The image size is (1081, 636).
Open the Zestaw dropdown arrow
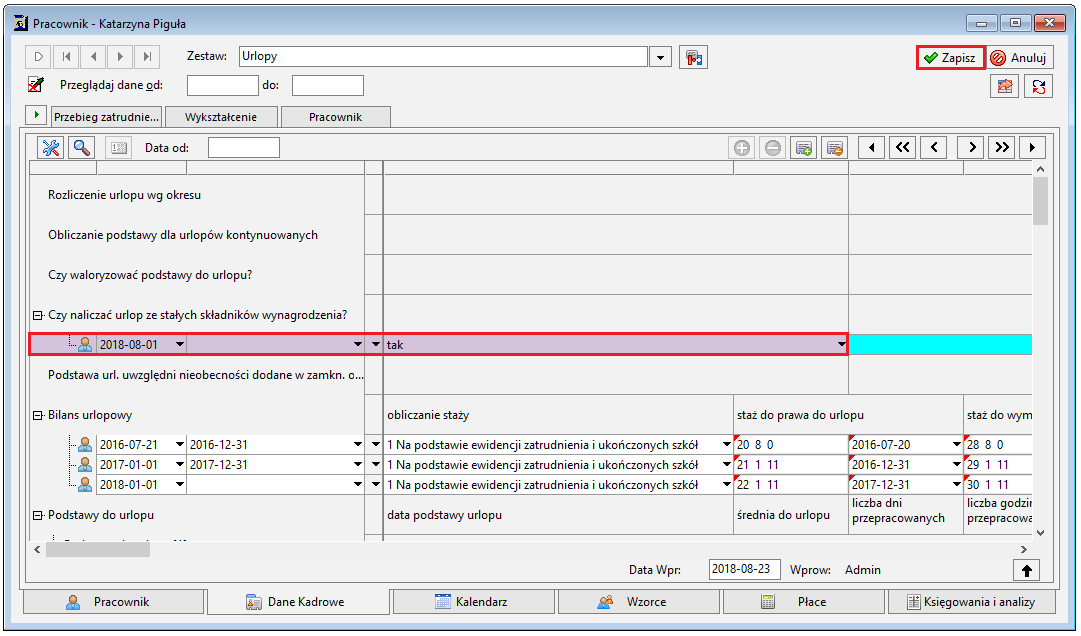[x=660, y=57]
